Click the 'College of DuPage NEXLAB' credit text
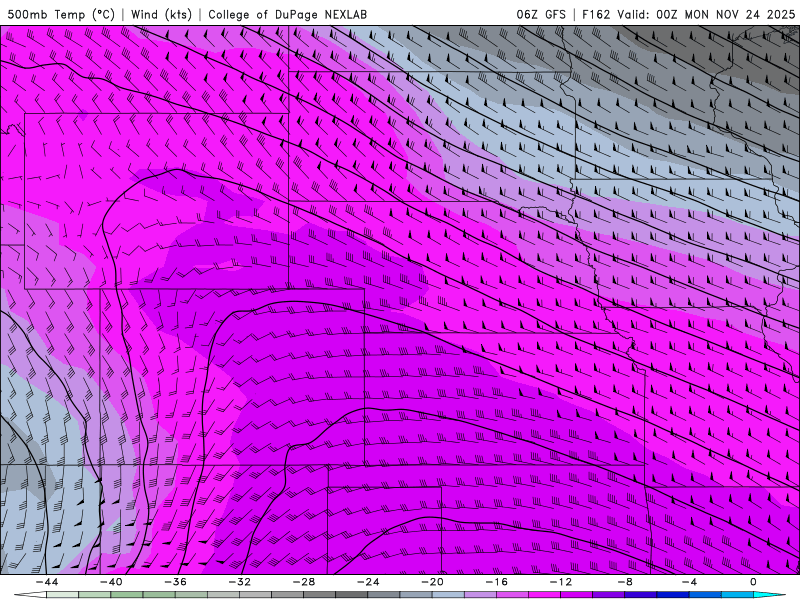The image size is (800, 600). pos(287,15)
